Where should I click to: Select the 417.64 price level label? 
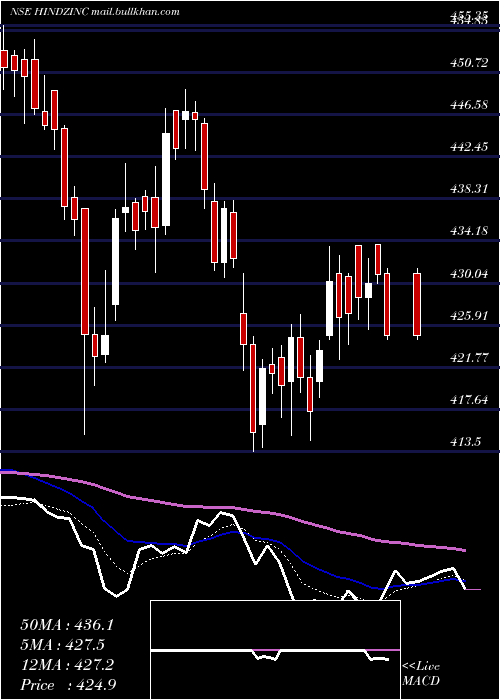(469, 400)
